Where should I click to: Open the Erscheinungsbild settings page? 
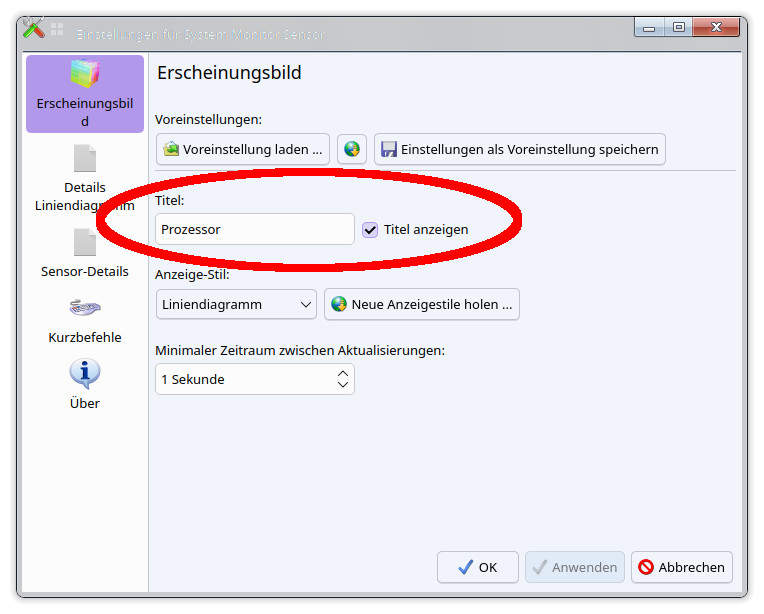(x=85, y=95)
